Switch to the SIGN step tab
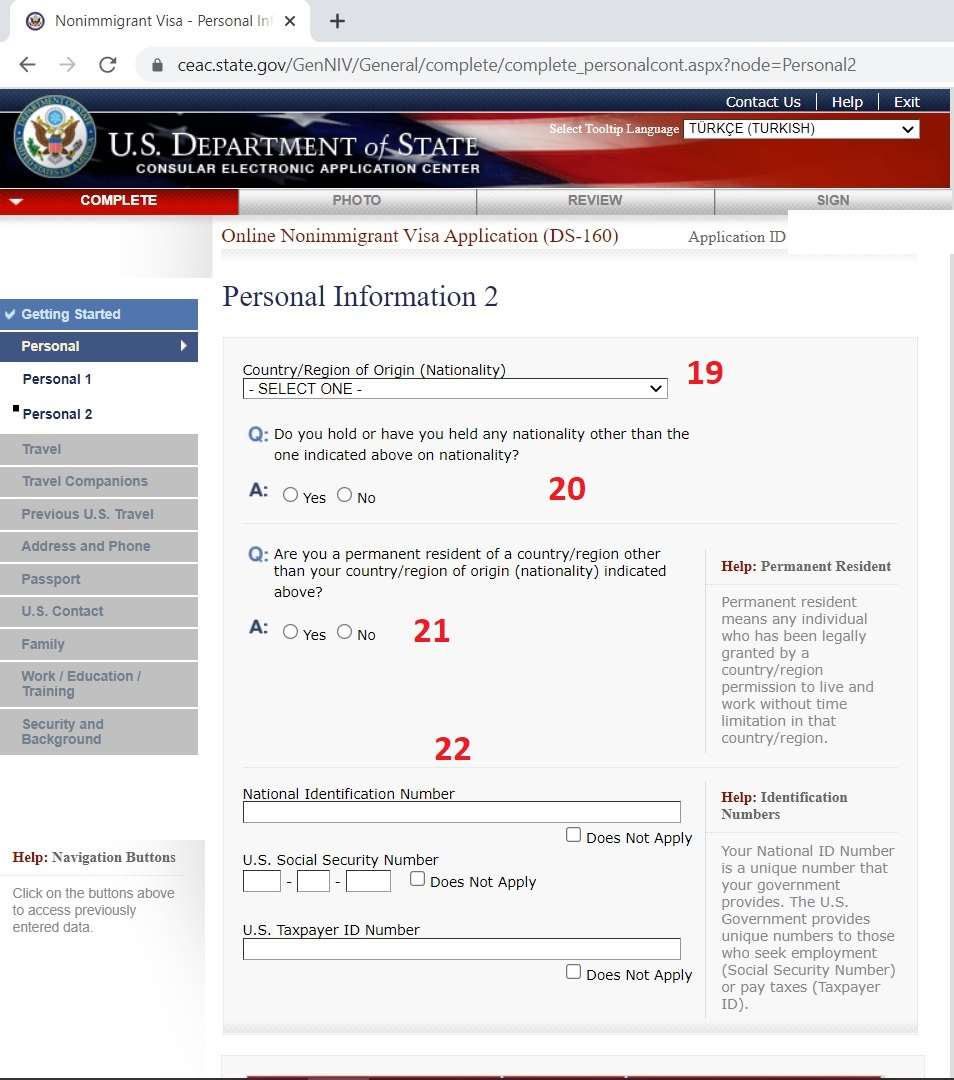 click(833, 200)
